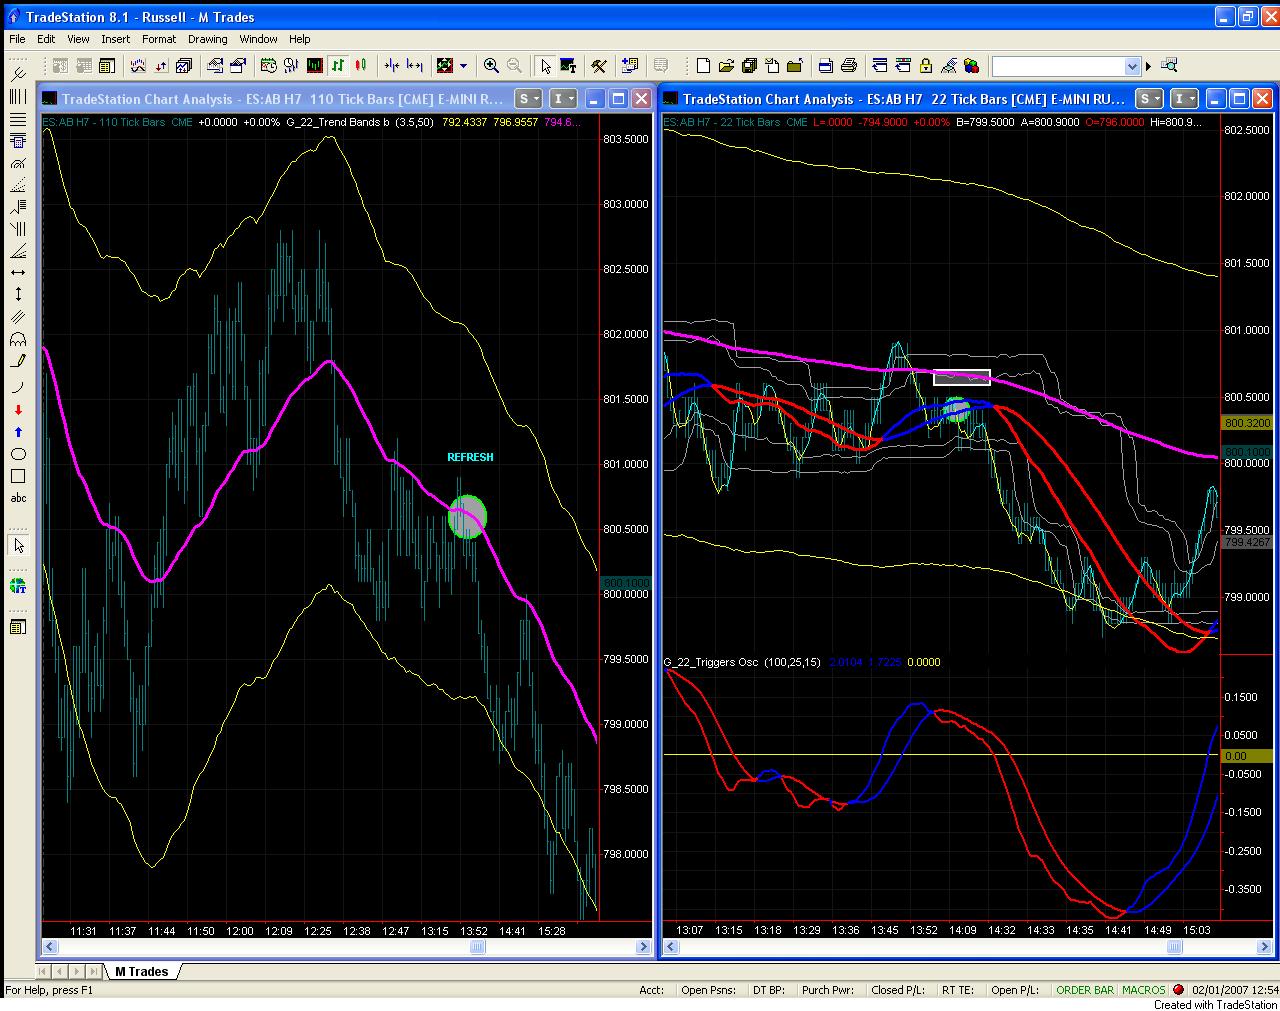Toggle the green OHLC bar type icon

[x=338, y=66]
